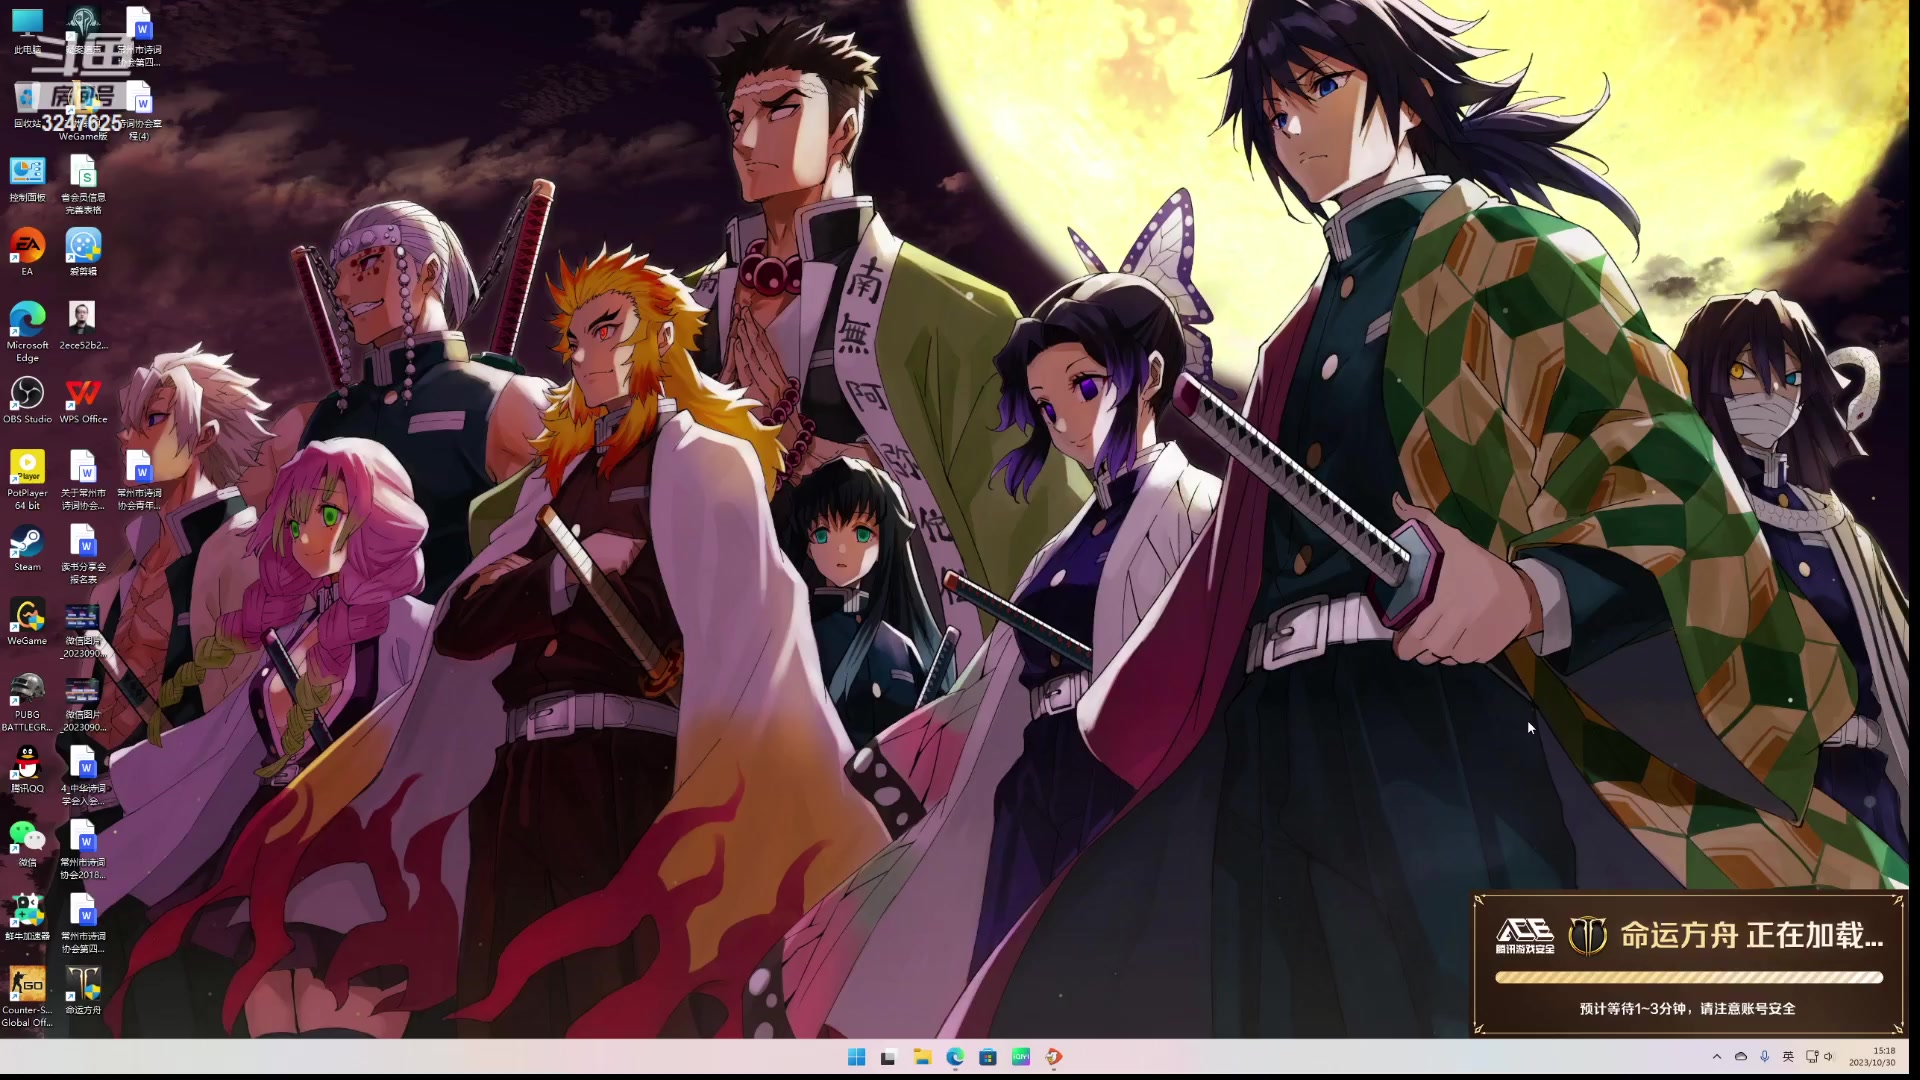
Task: Open PotPlayer 64 bit shortcut
Action: tap(27, 480)
